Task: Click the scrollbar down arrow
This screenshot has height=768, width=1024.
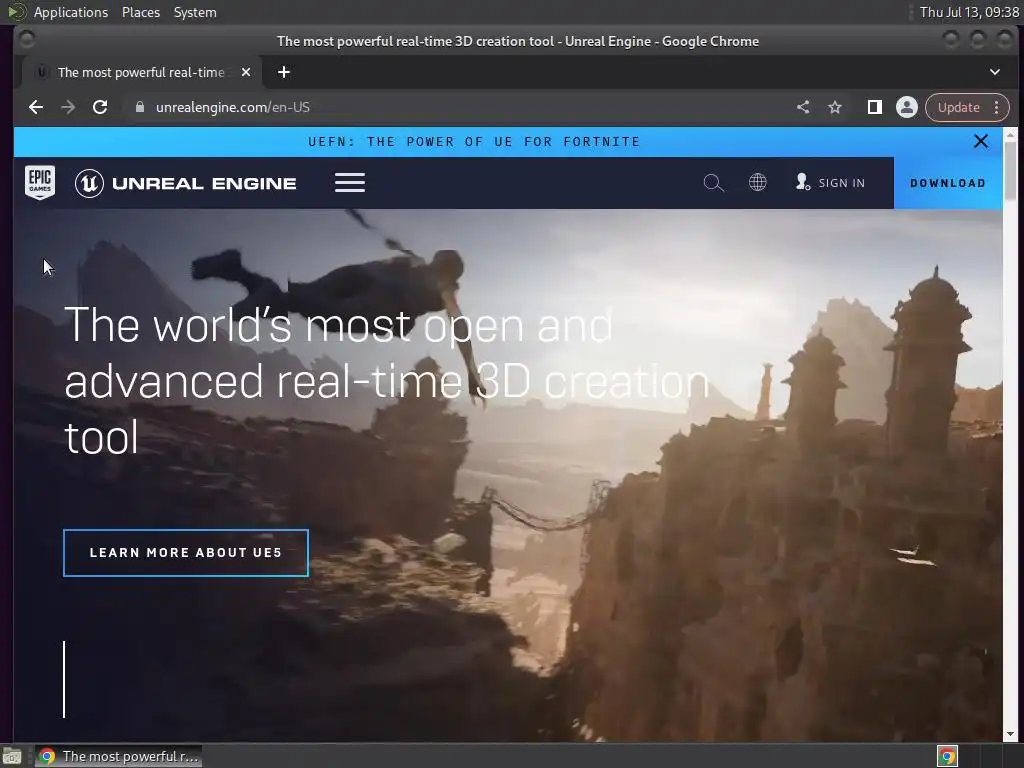Action: coord(1010,735)
